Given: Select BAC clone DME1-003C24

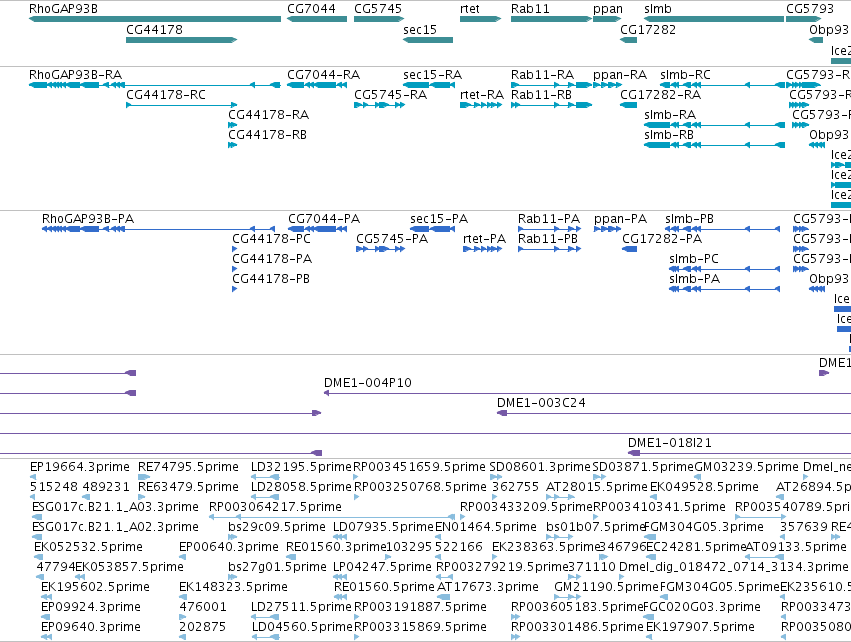Looking at the screenshot, I should point(674,413).
